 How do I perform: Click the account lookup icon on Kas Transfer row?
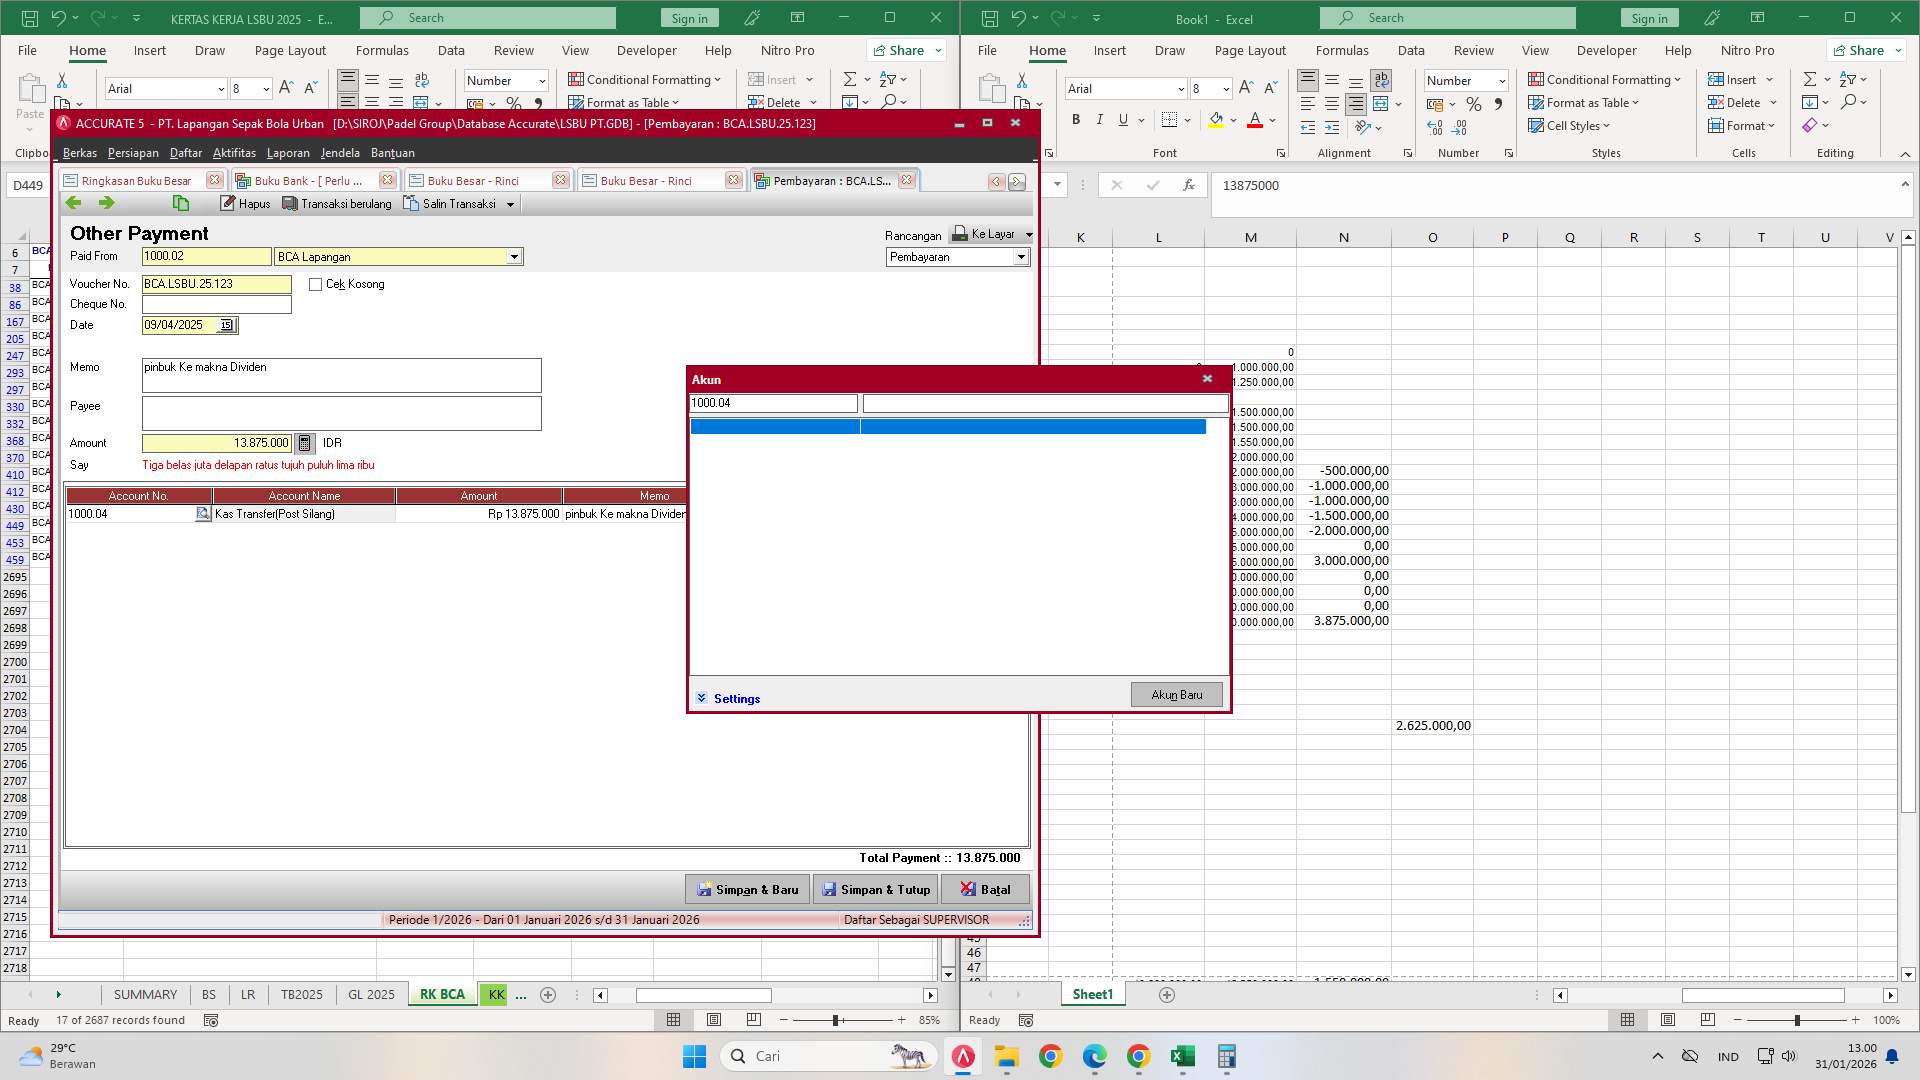tap(204, 513)
